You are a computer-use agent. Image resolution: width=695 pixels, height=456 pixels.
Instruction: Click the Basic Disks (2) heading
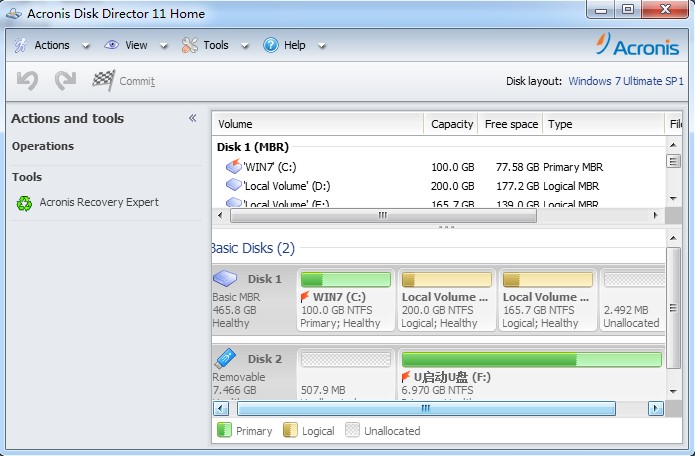click(253, 248)
